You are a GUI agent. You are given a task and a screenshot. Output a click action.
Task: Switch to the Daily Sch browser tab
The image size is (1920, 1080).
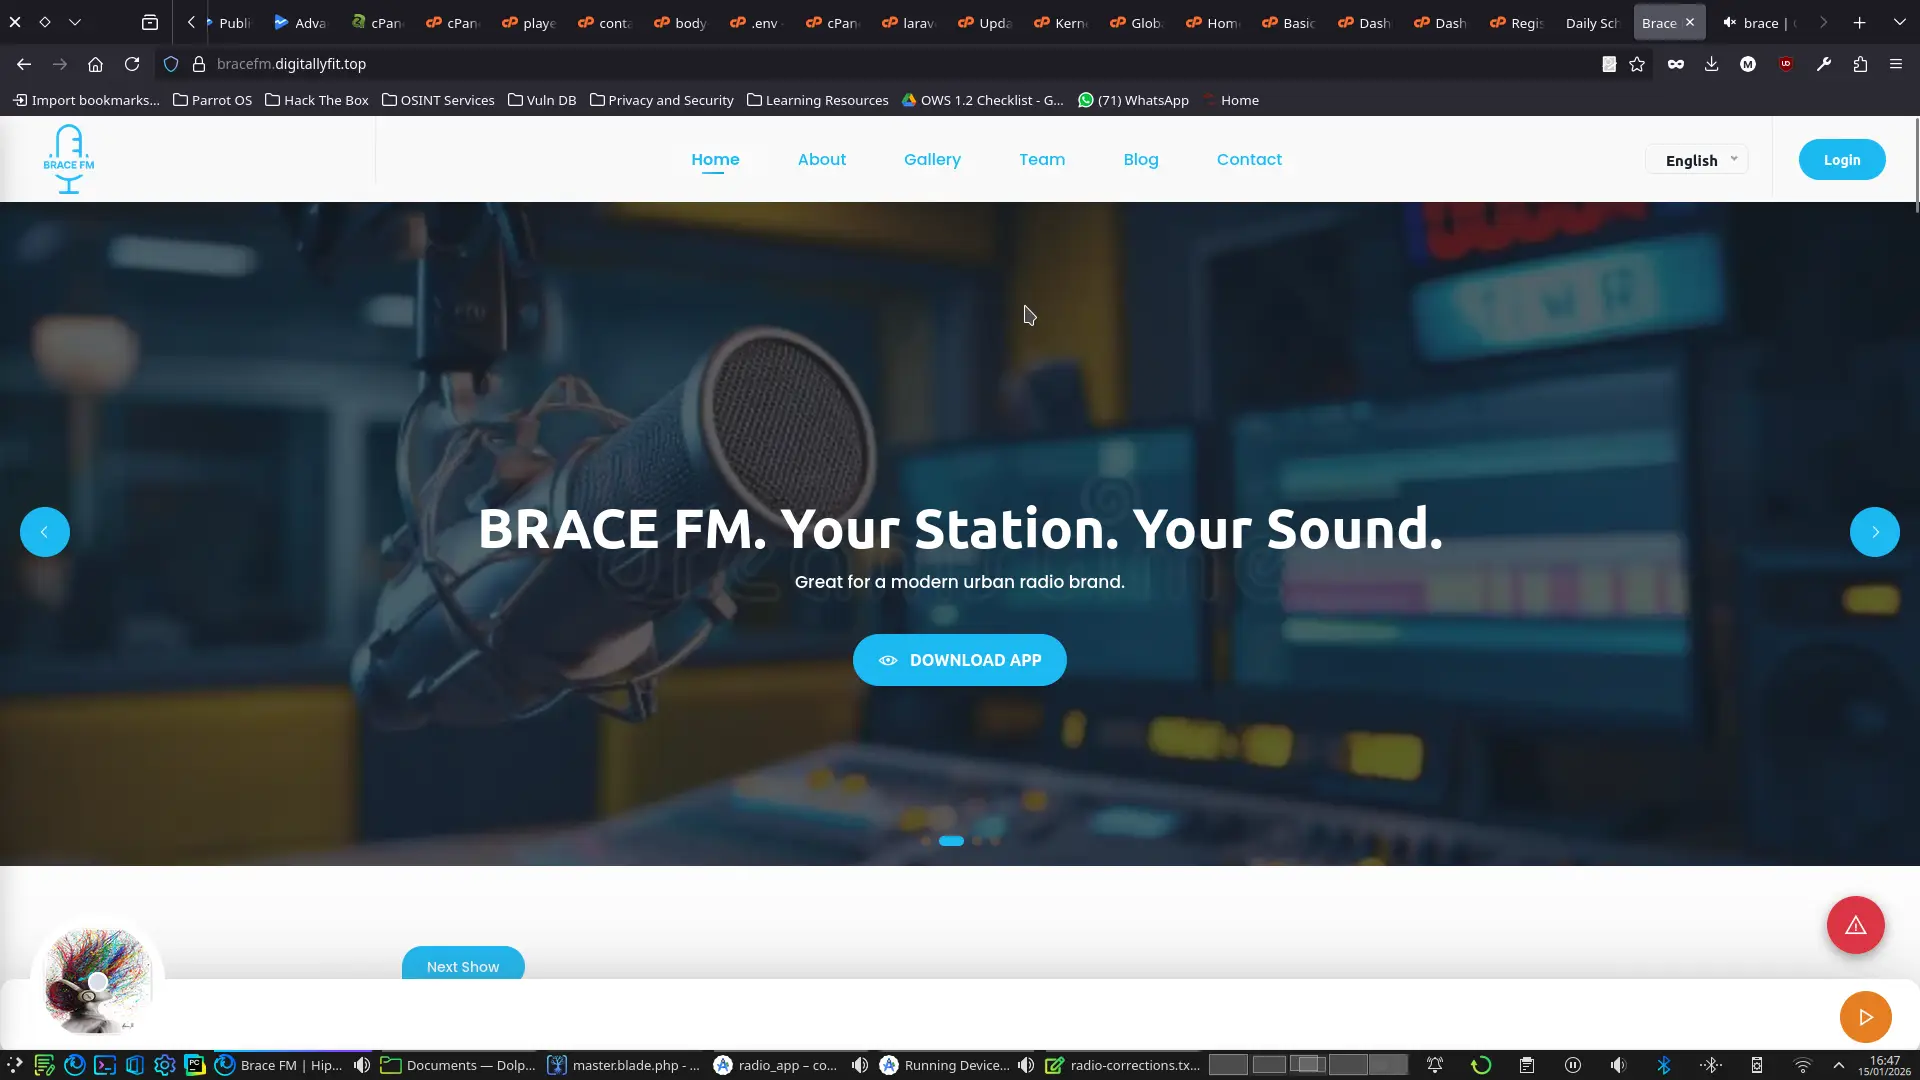tap(1591, 23)
